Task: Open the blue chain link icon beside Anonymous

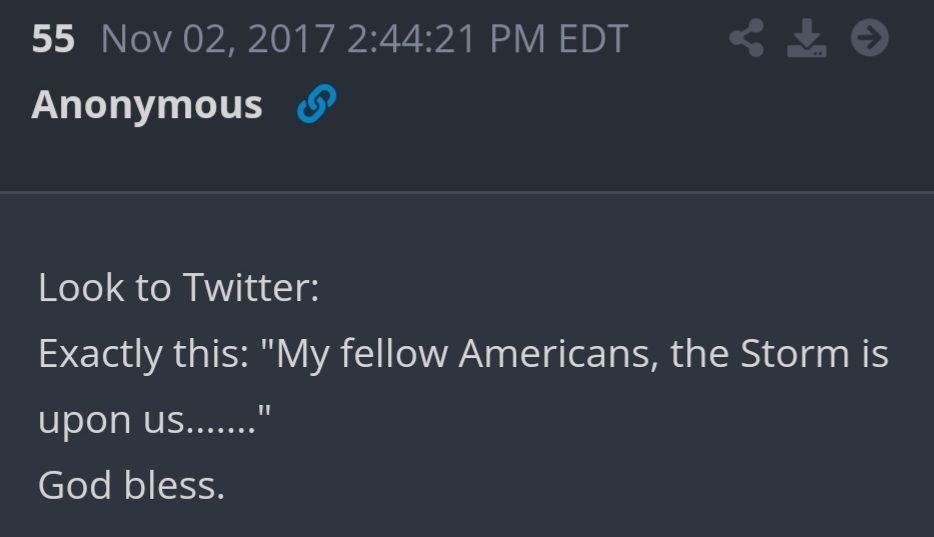Action: pyautogui.click(x=316, y=104)
